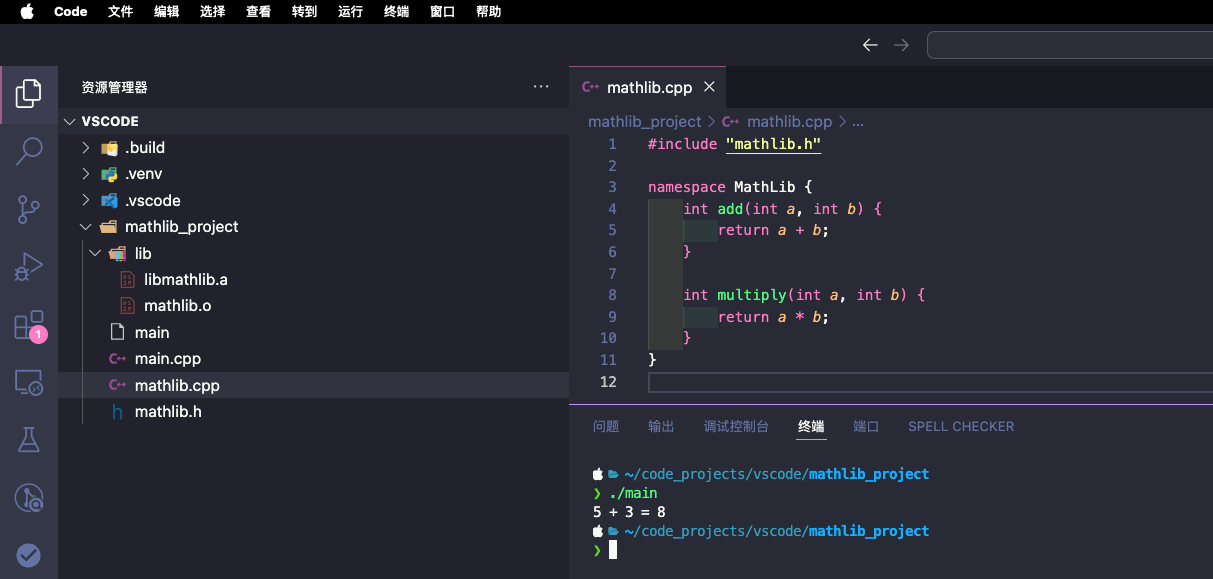1213x579 pixels.
Task: Click the navigate back arrow button
Action: (870, 45)
